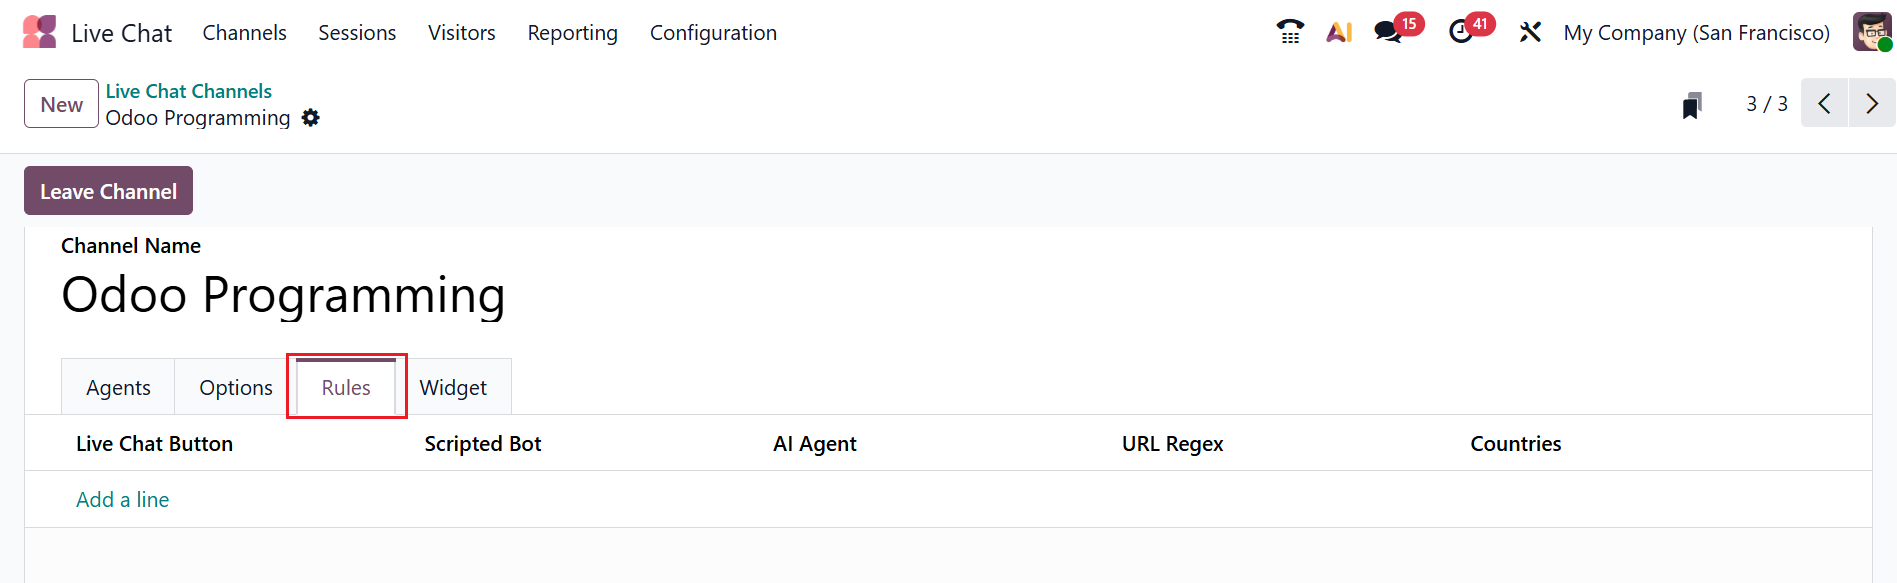The width and height of the screenshot is (1897, 583).
Task: Click the Add a line link
Action: tap(123, 500)
